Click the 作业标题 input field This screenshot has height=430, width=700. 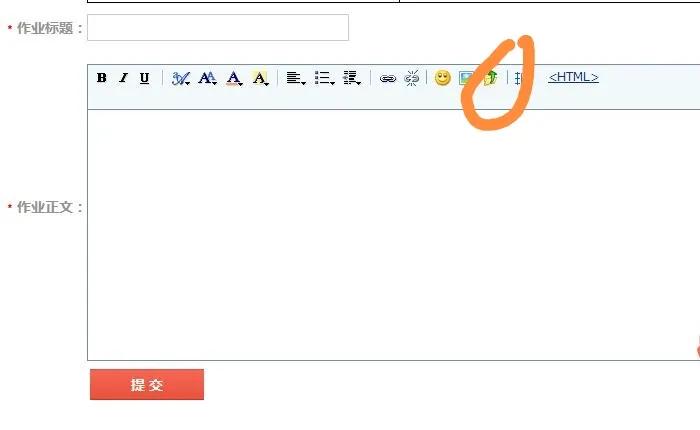pos(218,28)
